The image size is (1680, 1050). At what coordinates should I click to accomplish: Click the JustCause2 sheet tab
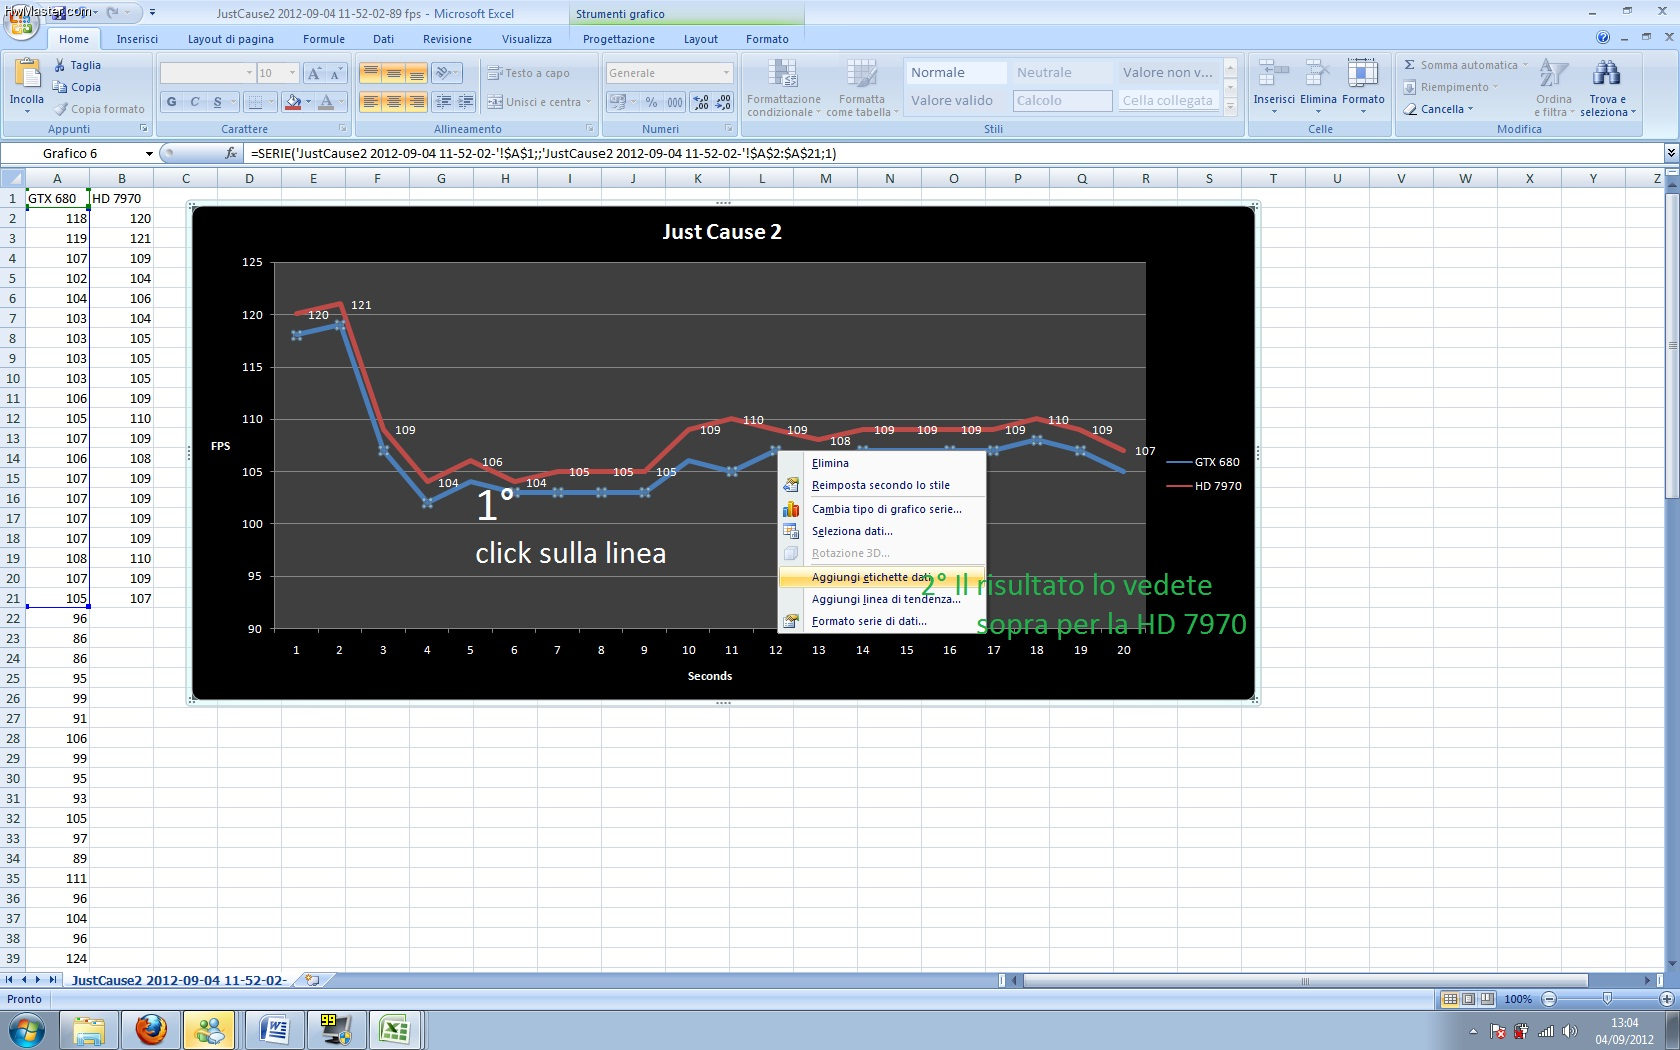pyautogui.click(x=179, y=980)
